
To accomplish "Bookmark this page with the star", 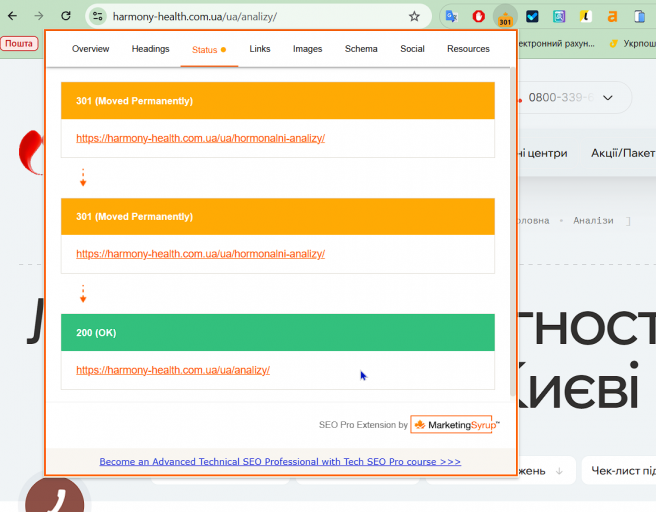I will coord(414,16).
